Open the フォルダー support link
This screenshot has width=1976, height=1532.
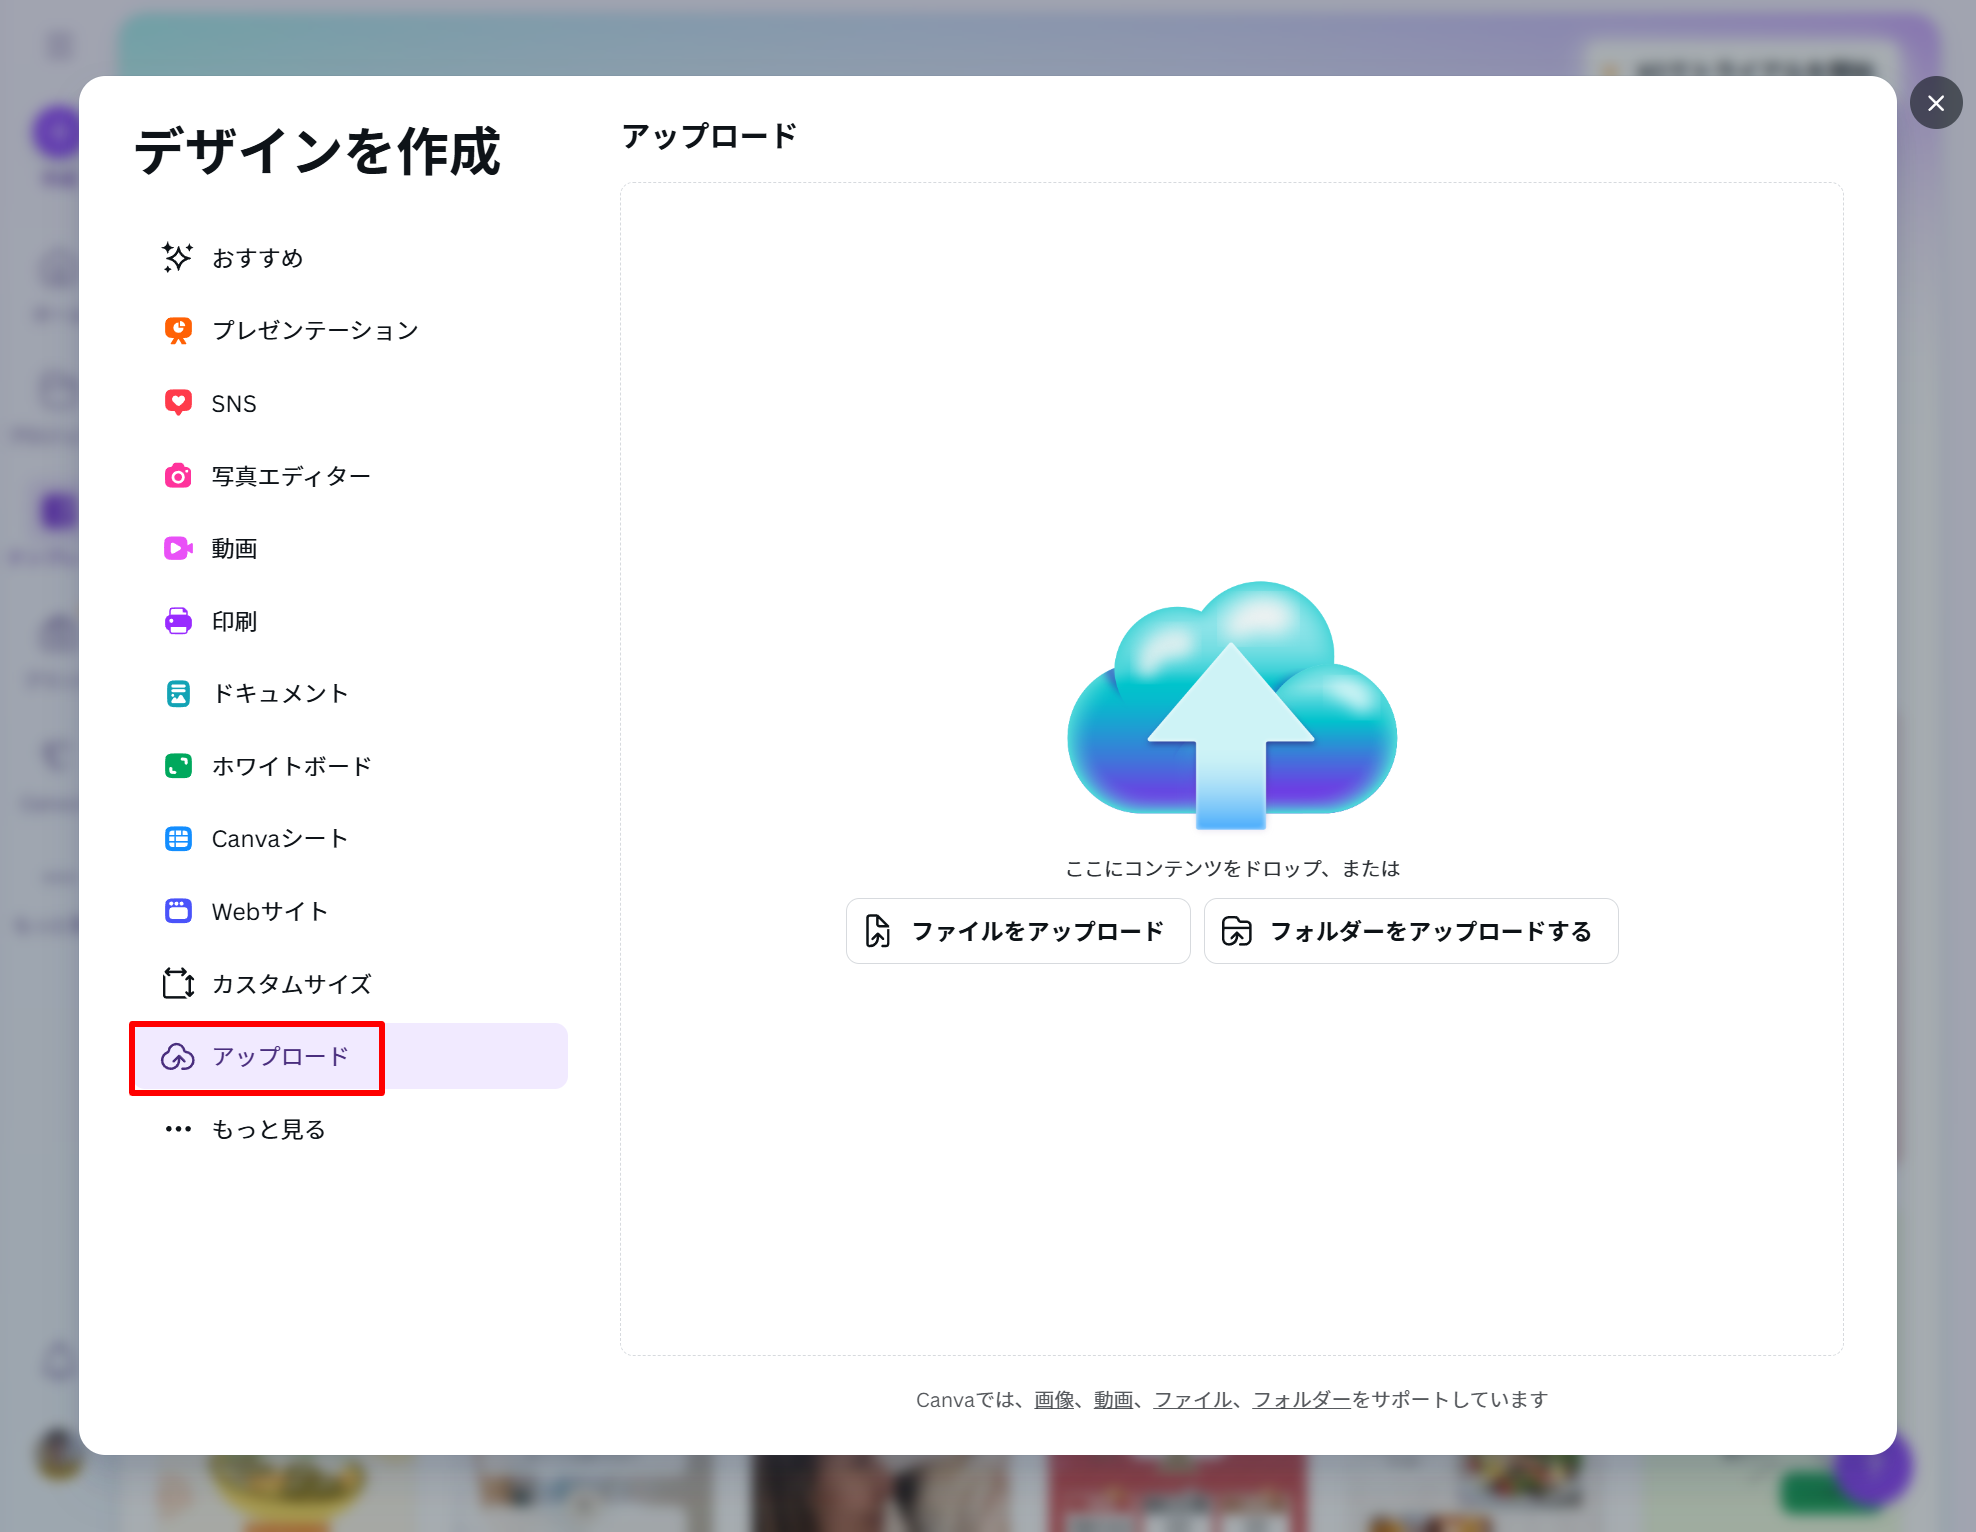coord(1300,1400)
